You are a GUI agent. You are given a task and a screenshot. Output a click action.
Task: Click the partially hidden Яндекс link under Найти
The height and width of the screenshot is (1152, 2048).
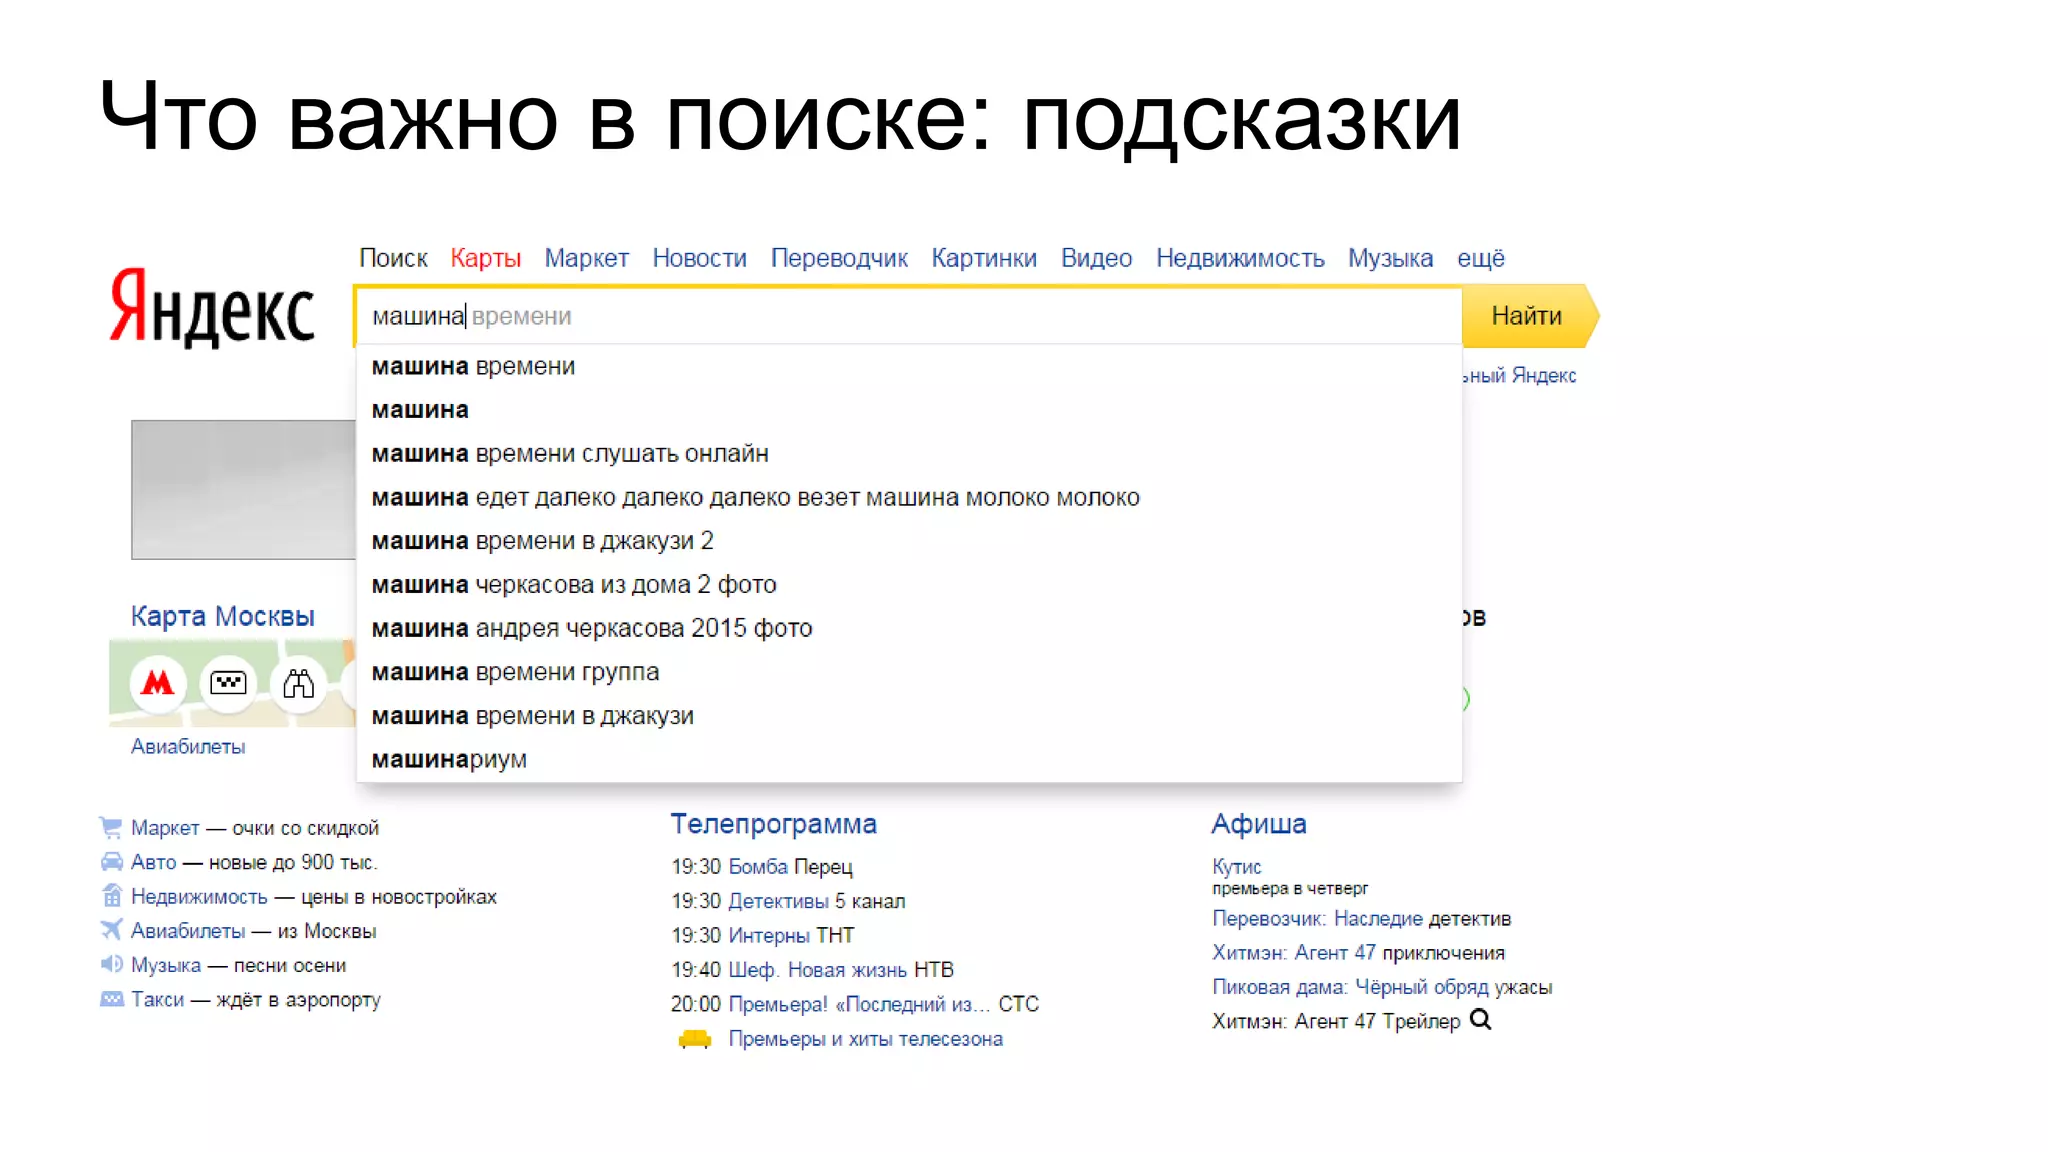tap(1519, 375)
